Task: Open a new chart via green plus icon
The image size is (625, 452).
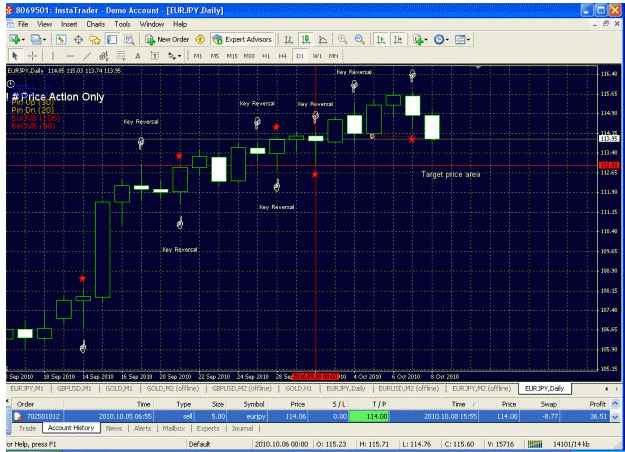Action: coord(15,39)
